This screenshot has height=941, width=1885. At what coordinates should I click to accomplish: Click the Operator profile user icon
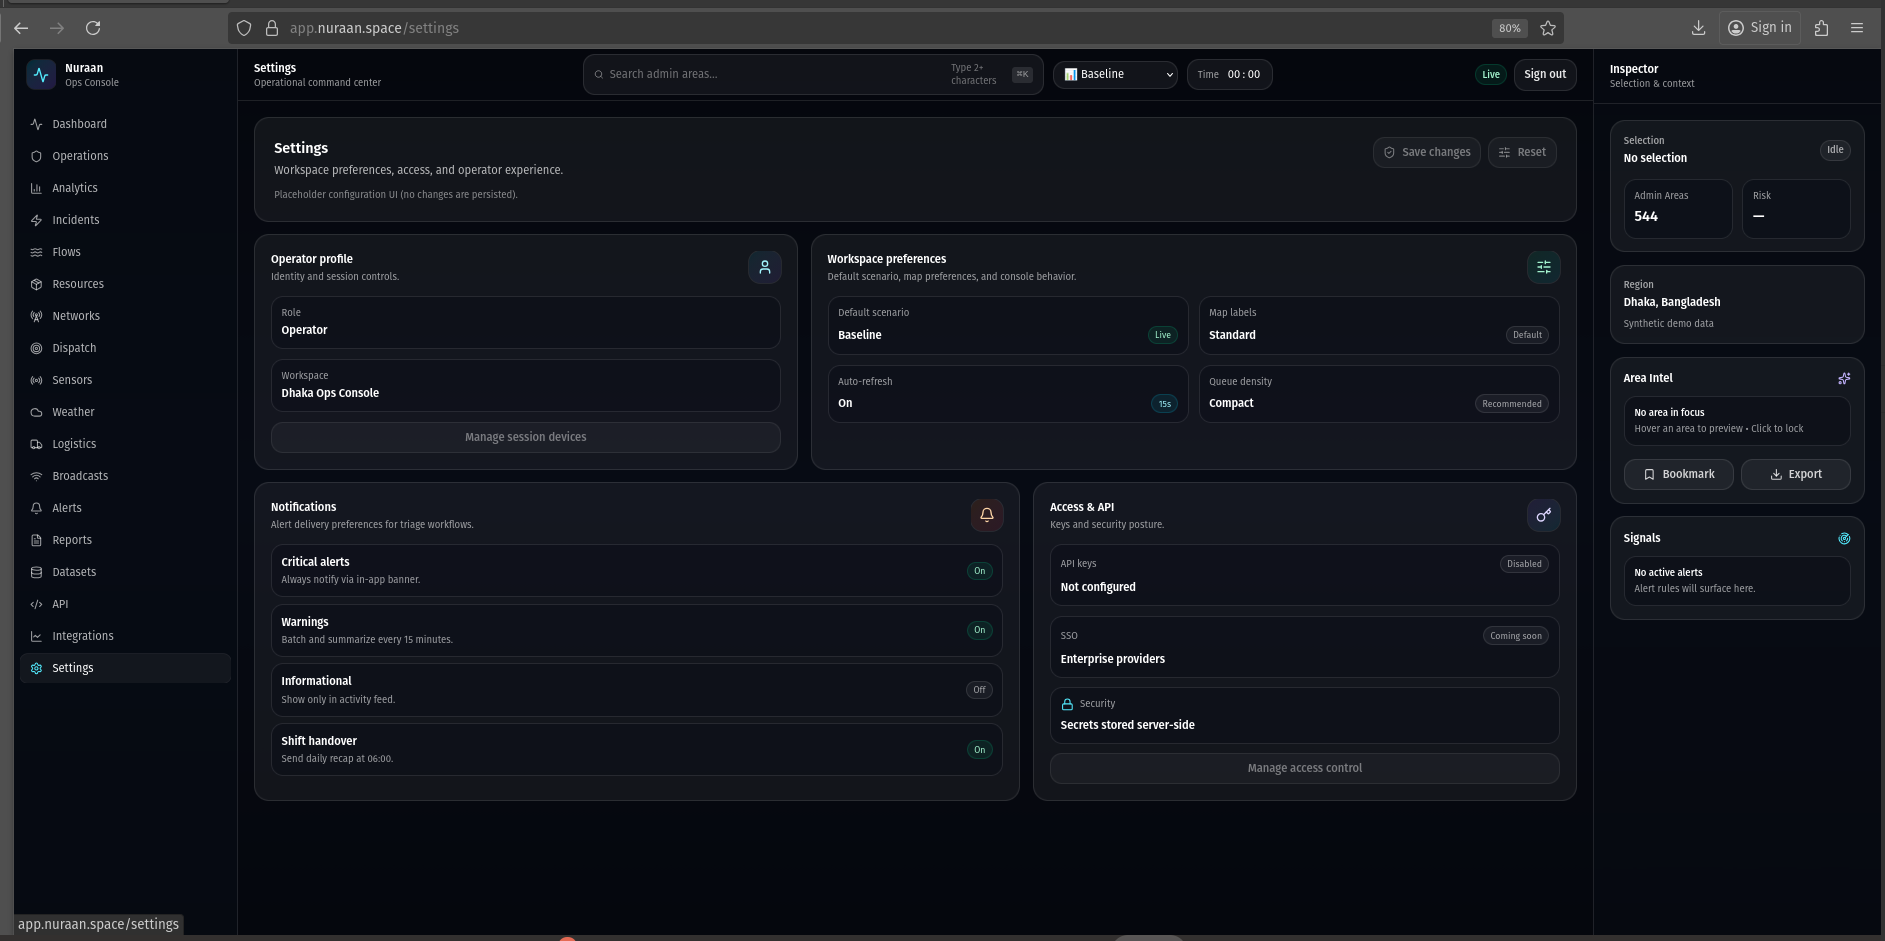764,267
